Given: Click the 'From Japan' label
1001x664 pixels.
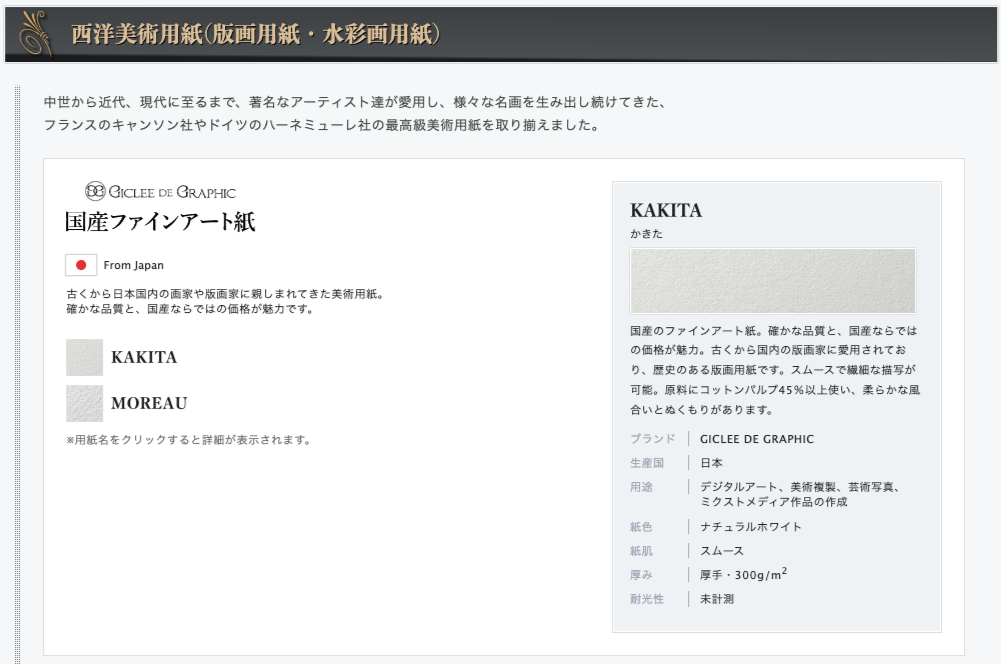Looking at the screenshot, I should (x=133, y=265).
